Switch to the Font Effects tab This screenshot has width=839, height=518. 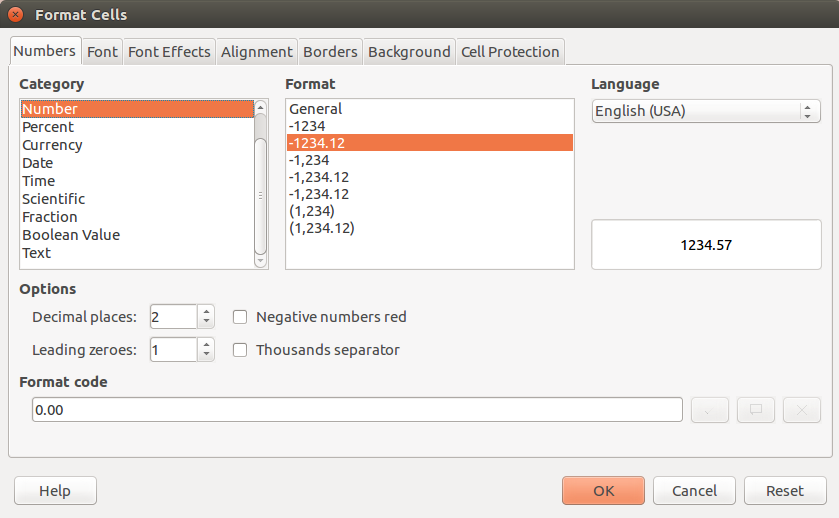[x=169, y=52]
